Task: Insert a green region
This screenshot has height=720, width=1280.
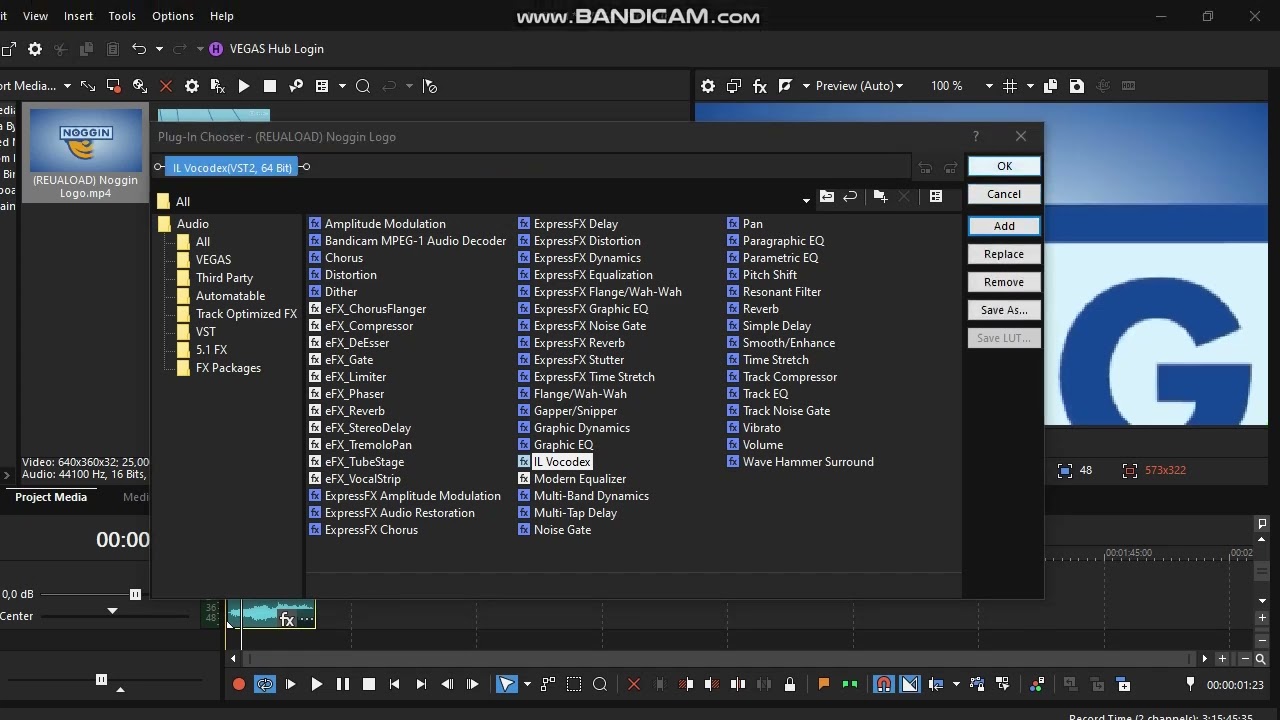Action: coord(850,684)
